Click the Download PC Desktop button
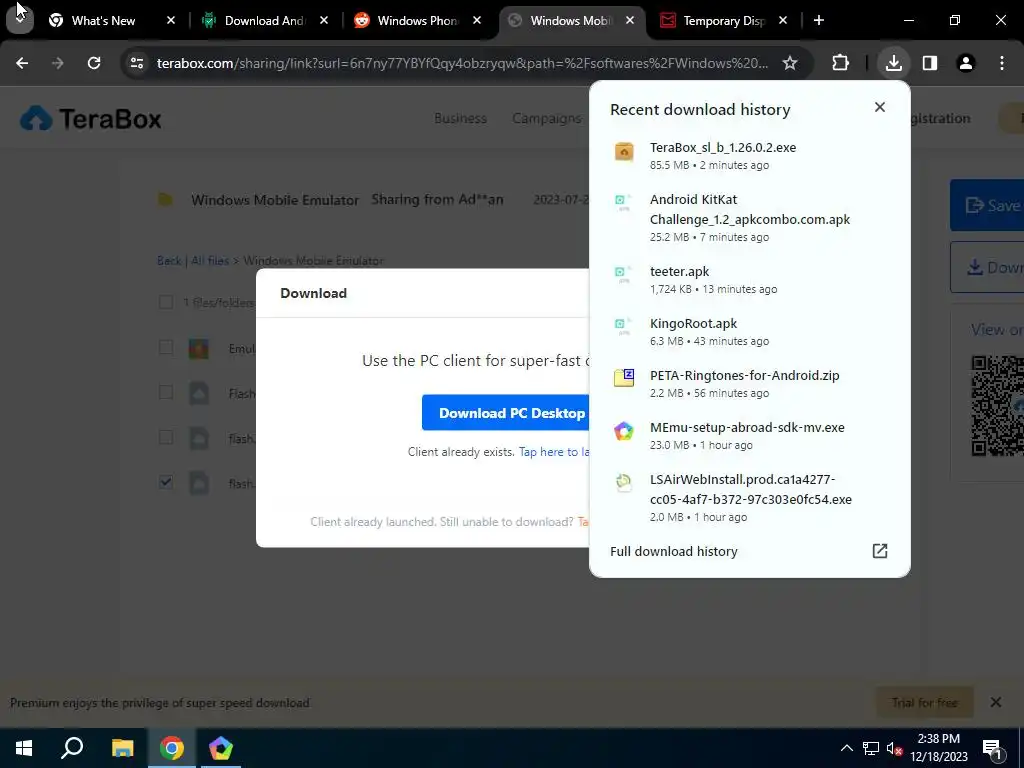 click(505, 413)
